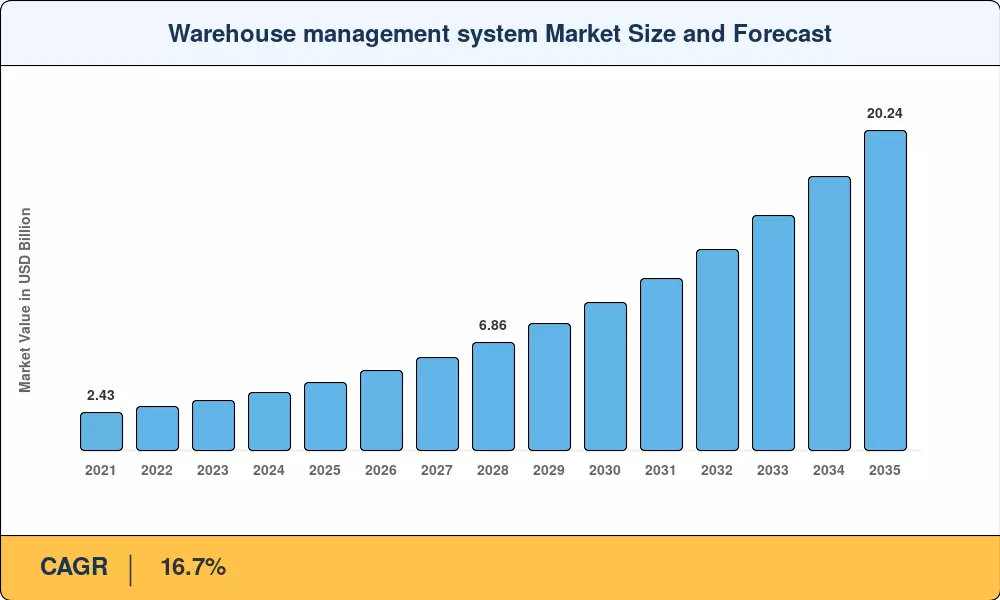Click the 2033 axis label

(773, 471)
